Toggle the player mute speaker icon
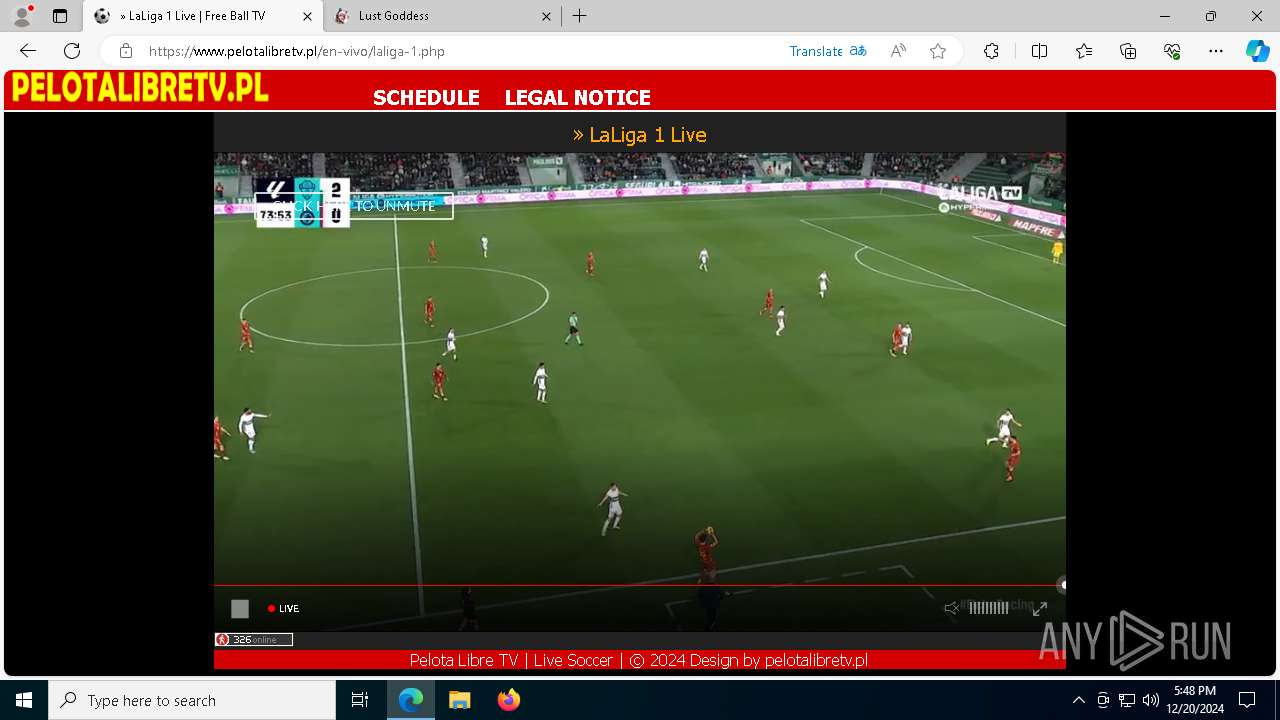This screenshot has height=720, width=1280. [x=951, y=608]
